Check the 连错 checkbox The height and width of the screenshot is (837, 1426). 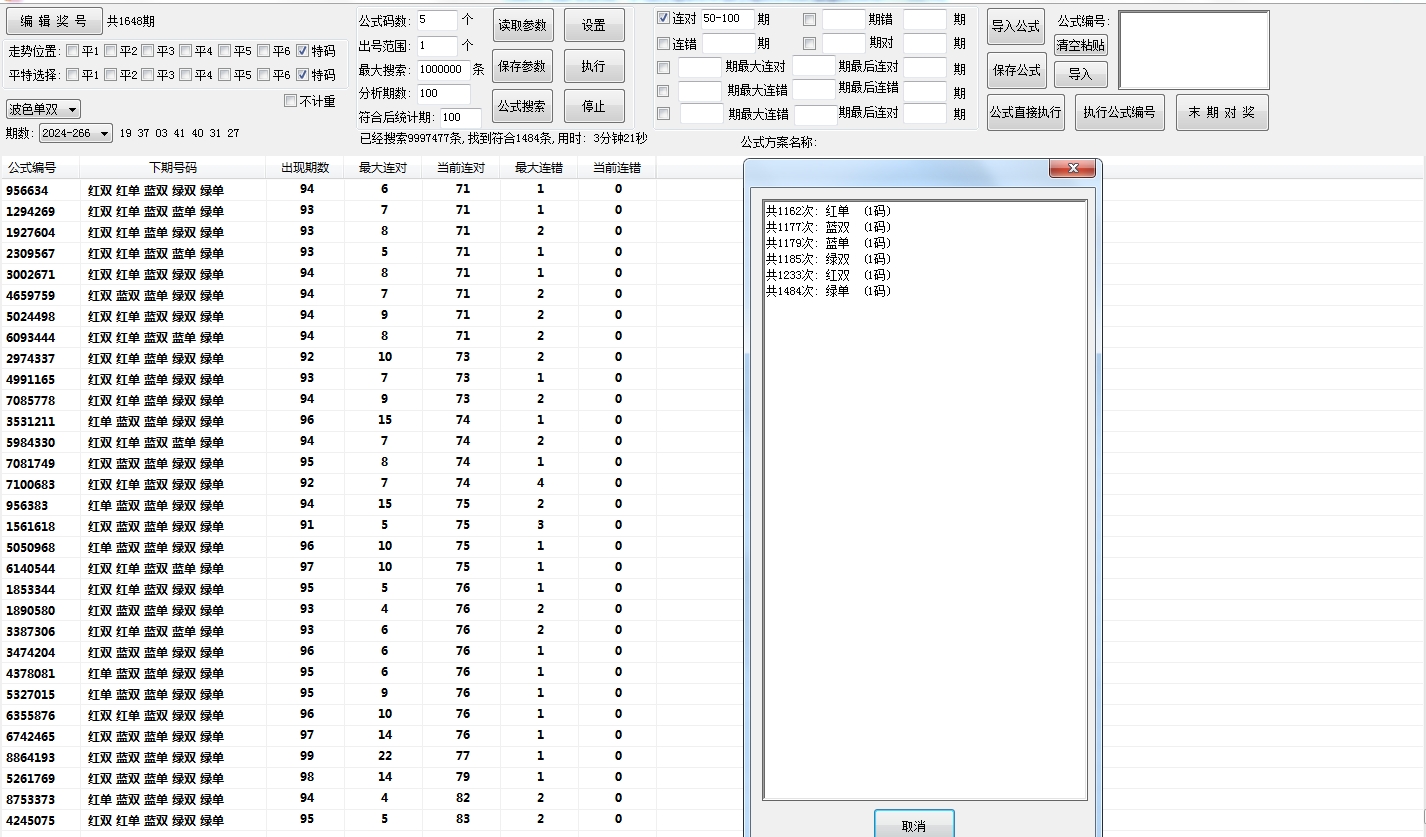[664, 44]
